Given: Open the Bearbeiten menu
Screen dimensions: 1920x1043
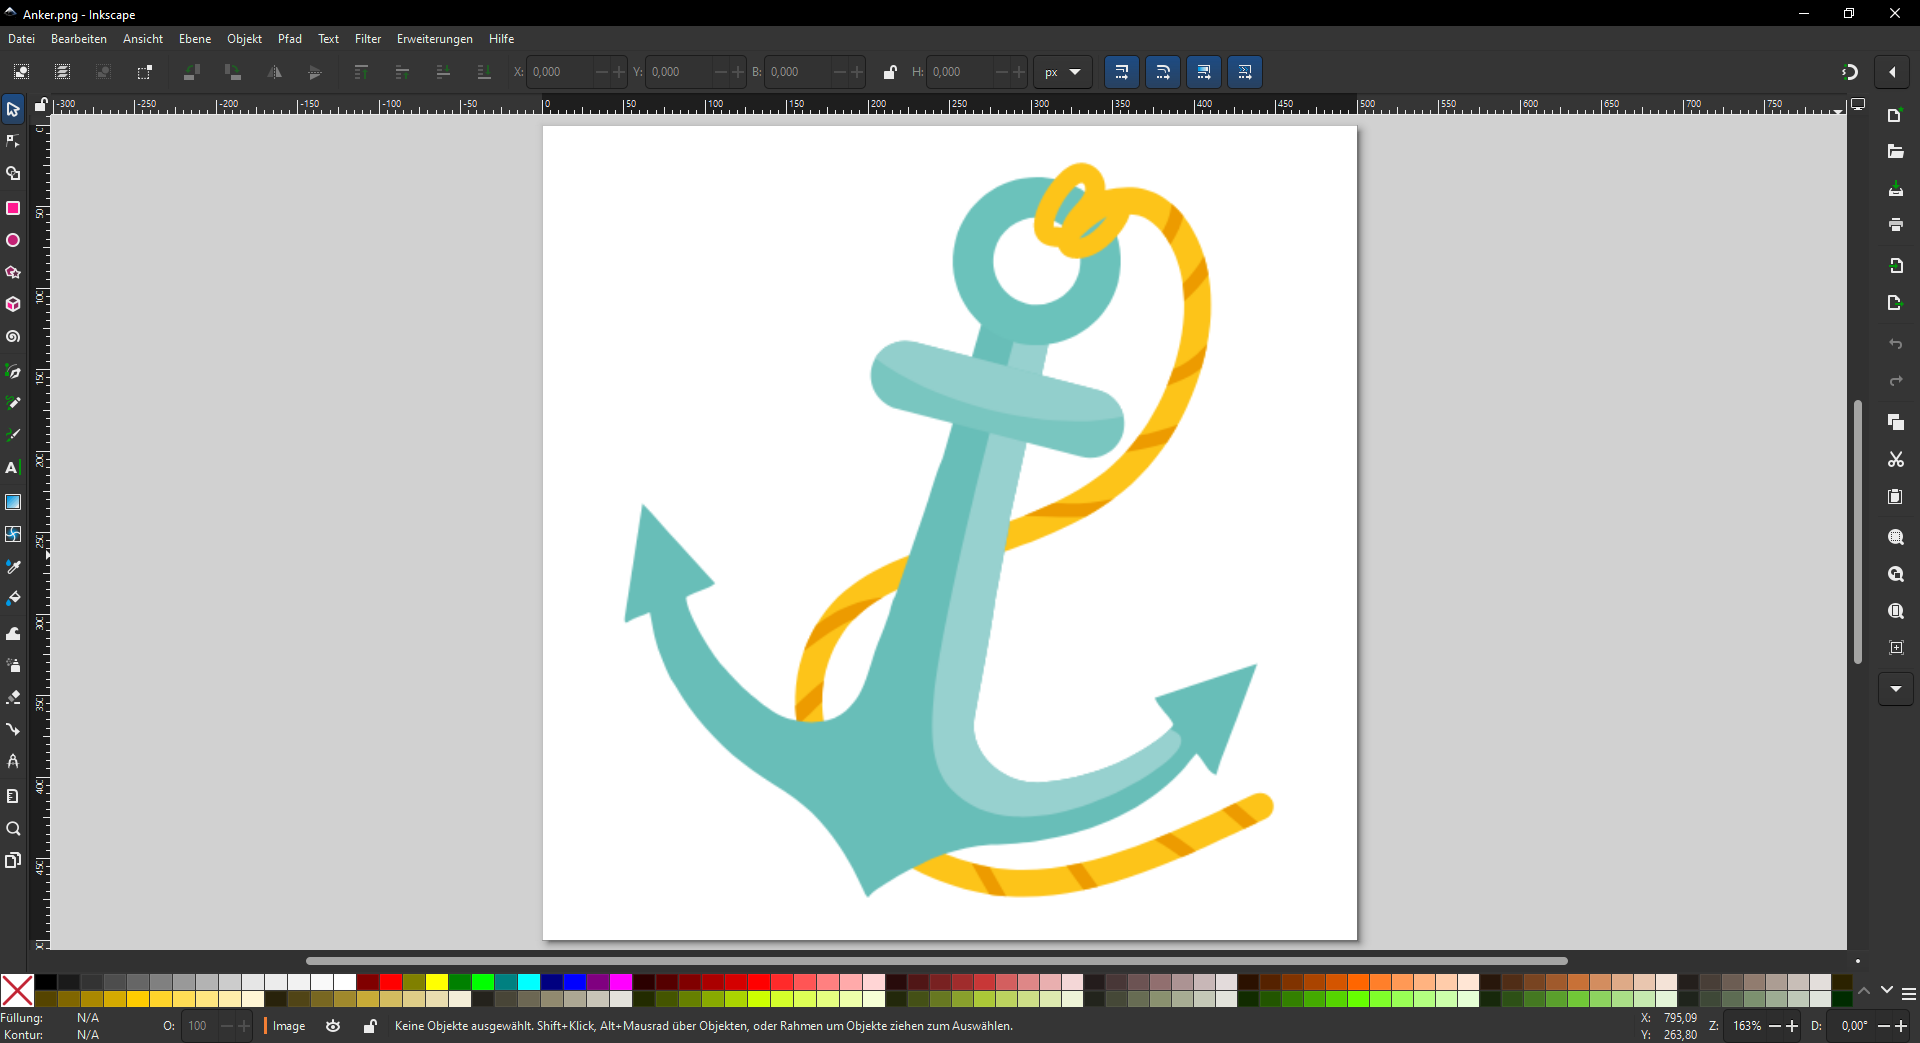Looking at the screenshot, I should click(79, 39).
